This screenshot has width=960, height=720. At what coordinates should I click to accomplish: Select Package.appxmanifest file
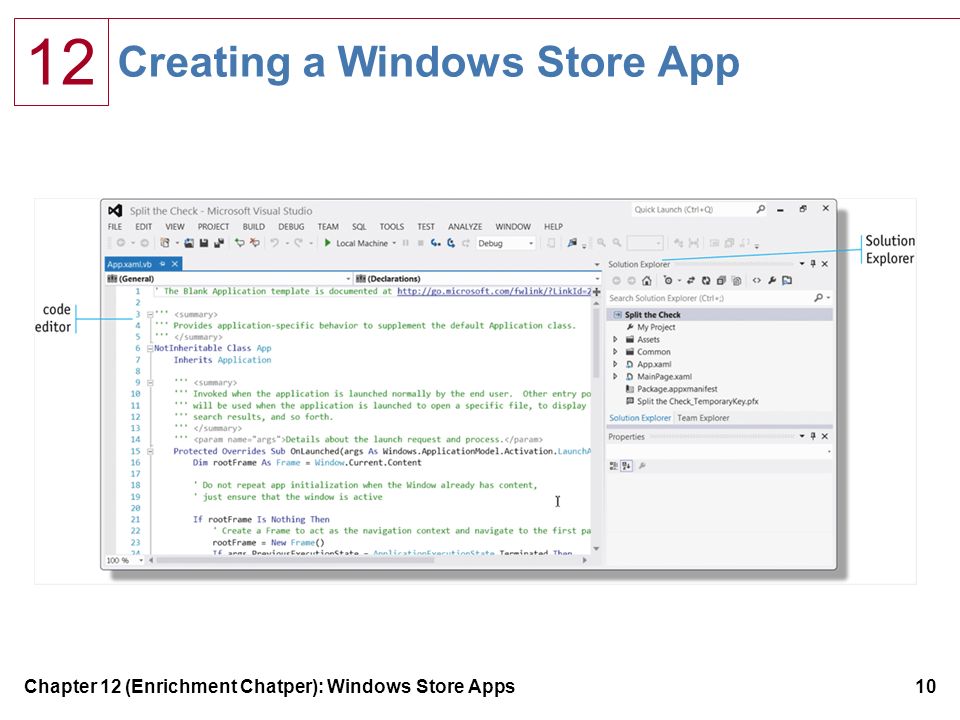click(x=671, y=389)
